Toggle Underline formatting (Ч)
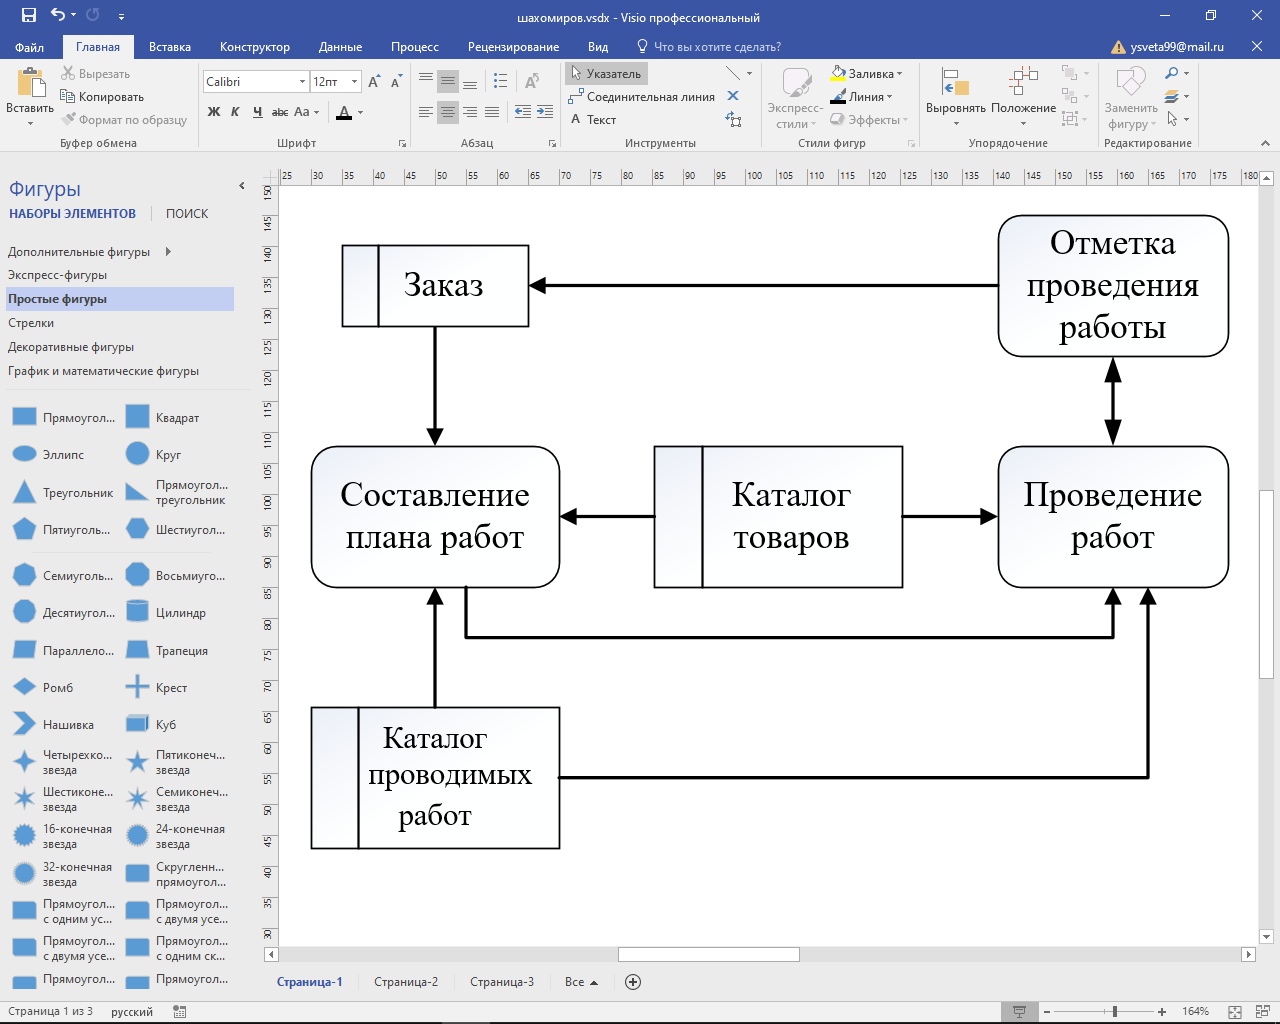The width and height of the screenshot is (1280, 1024). [257, 112]
